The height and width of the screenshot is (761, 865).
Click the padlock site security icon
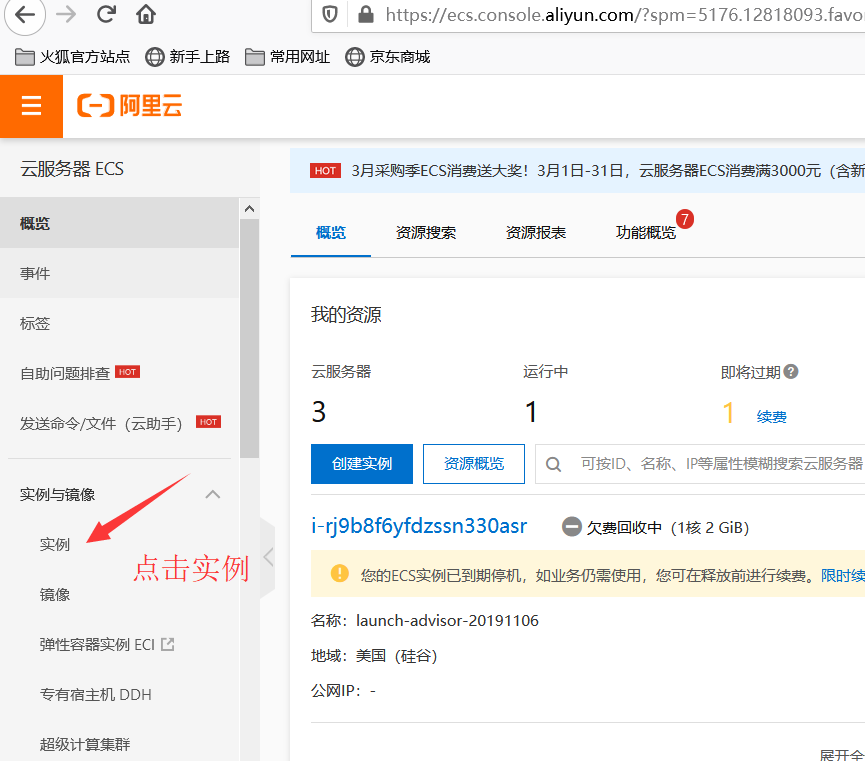365,14
